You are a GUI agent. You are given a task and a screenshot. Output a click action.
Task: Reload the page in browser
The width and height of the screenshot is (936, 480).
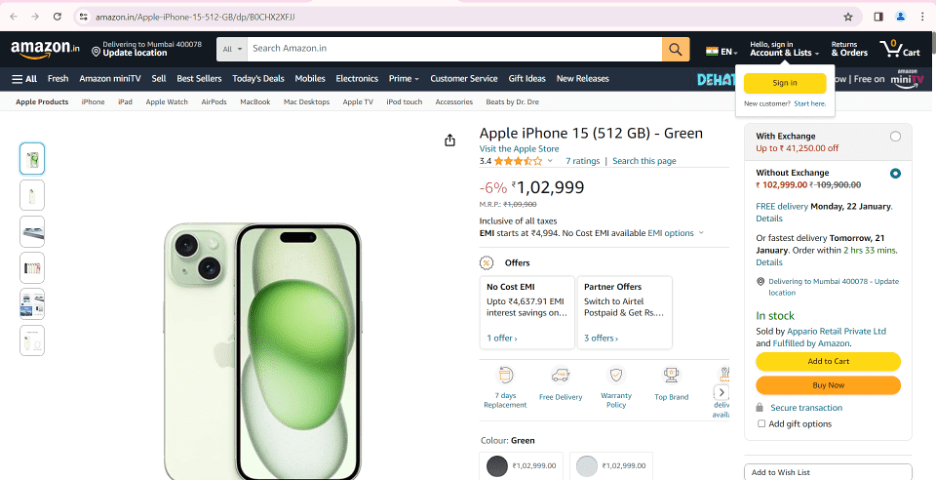click(57, 17)
